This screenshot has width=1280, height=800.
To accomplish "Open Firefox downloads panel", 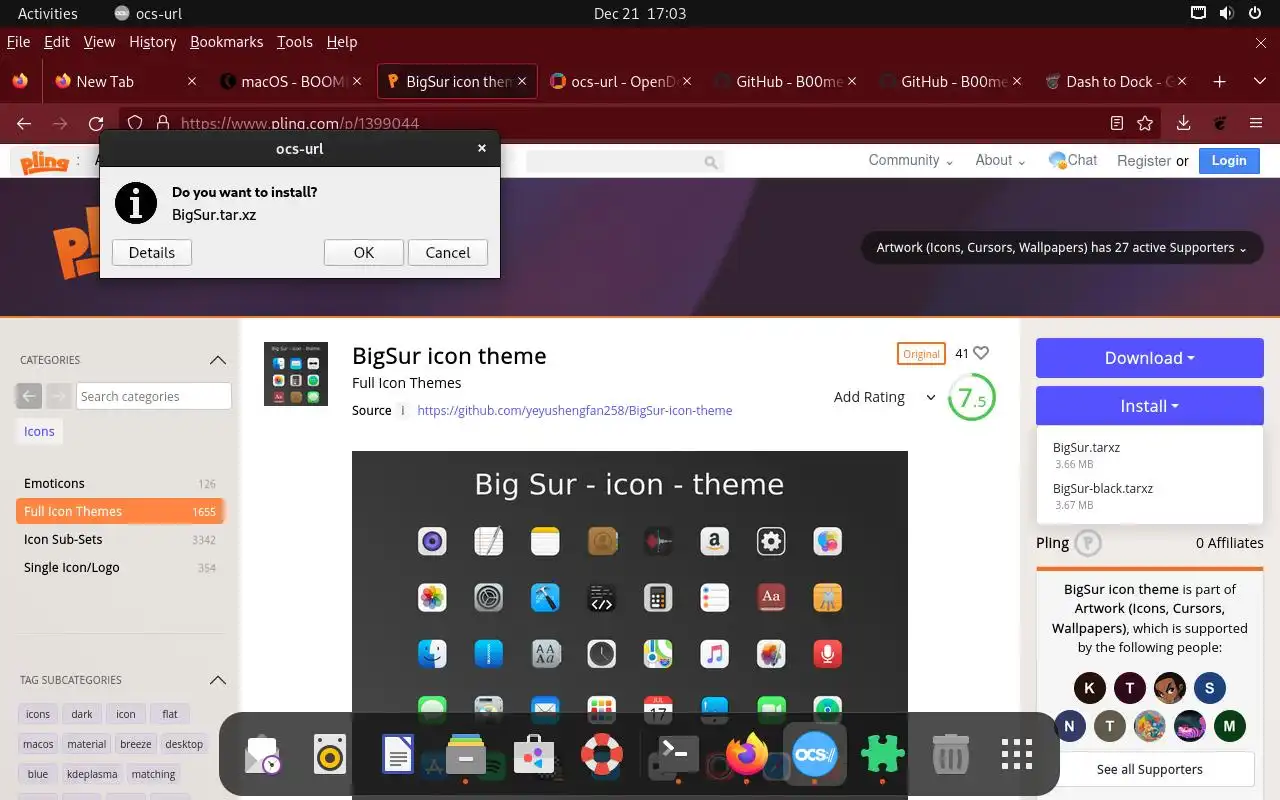I will click(1183, 124).
